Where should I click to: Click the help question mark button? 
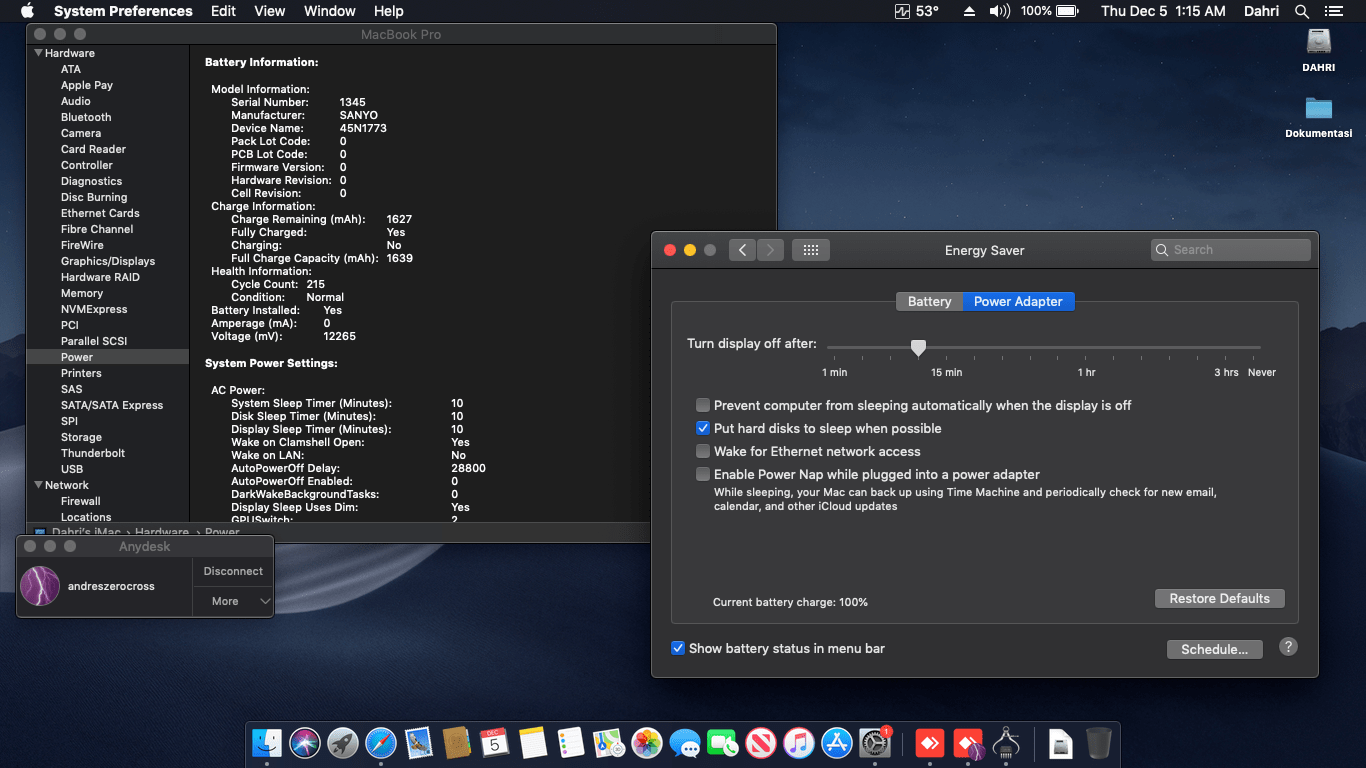1288,647
